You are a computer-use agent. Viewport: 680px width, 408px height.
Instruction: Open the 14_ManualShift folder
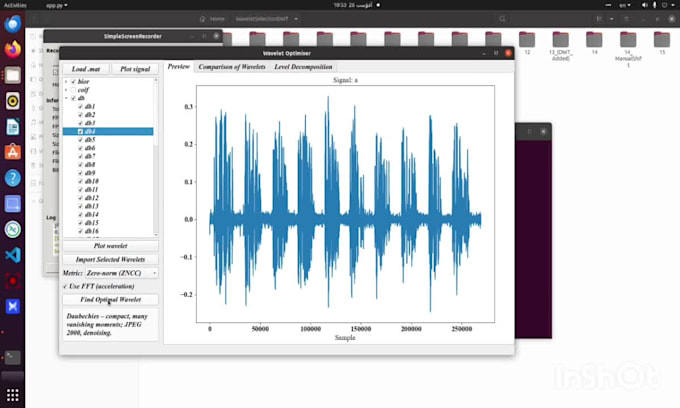(628, 48)
